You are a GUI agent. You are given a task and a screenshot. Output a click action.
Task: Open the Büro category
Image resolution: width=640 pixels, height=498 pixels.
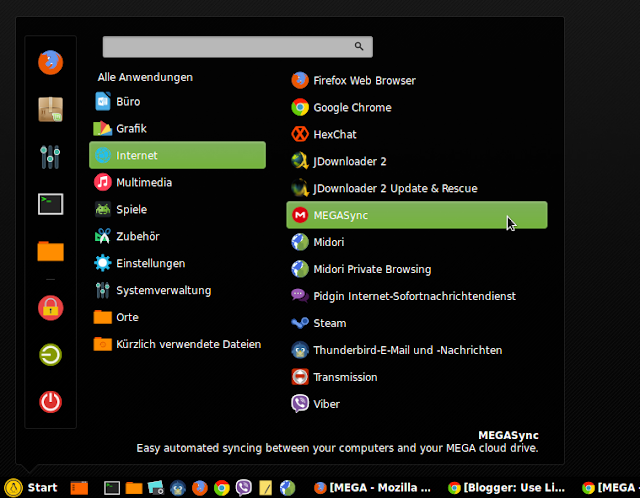178,102
